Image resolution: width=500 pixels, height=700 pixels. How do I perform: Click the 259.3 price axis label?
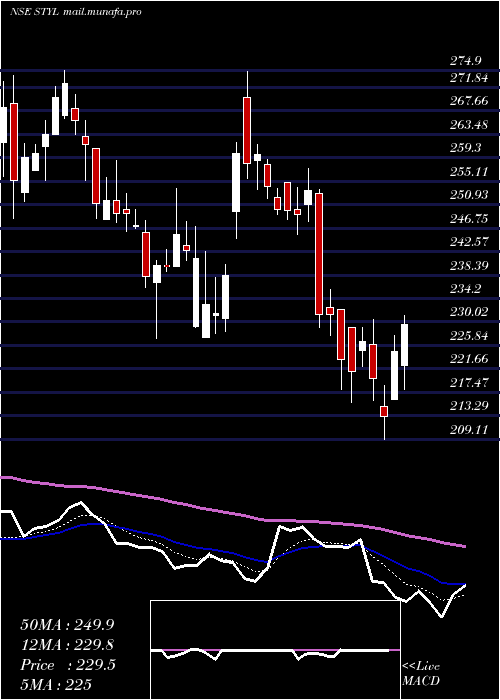[465, 147]
